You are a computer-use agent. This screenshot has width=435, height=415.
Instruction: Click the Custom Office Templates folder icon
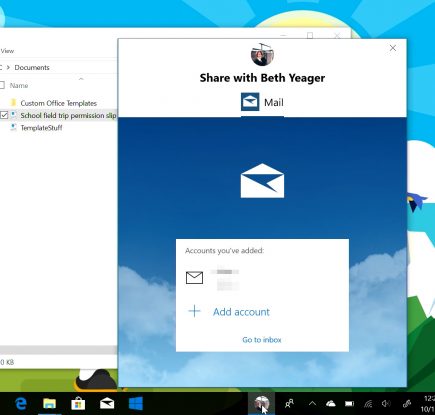point(13,103)
